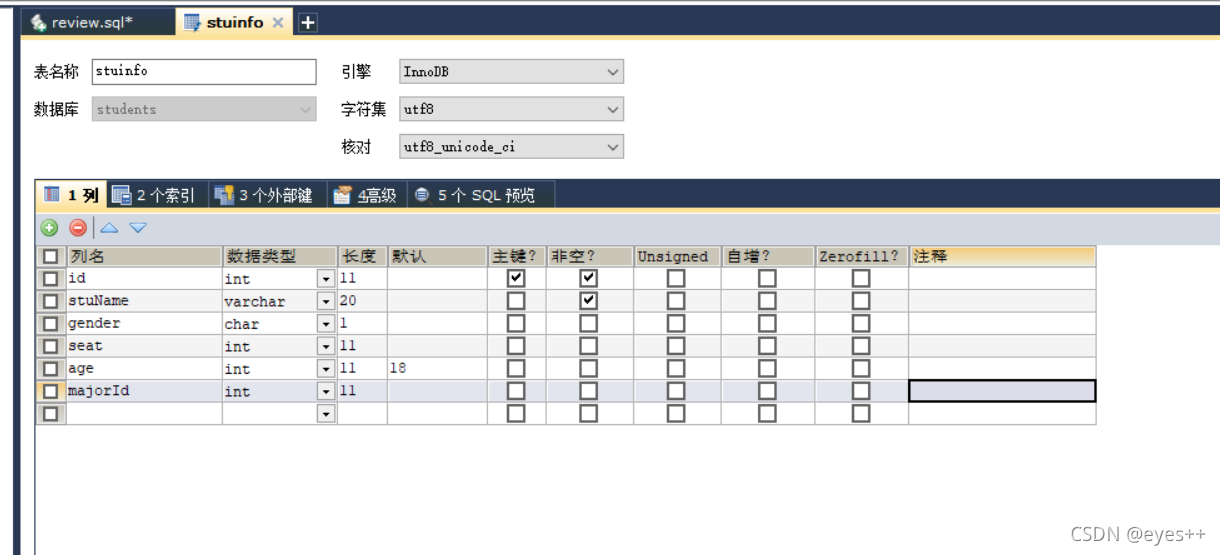Select the majorId row checkbox

click(50, 391)
